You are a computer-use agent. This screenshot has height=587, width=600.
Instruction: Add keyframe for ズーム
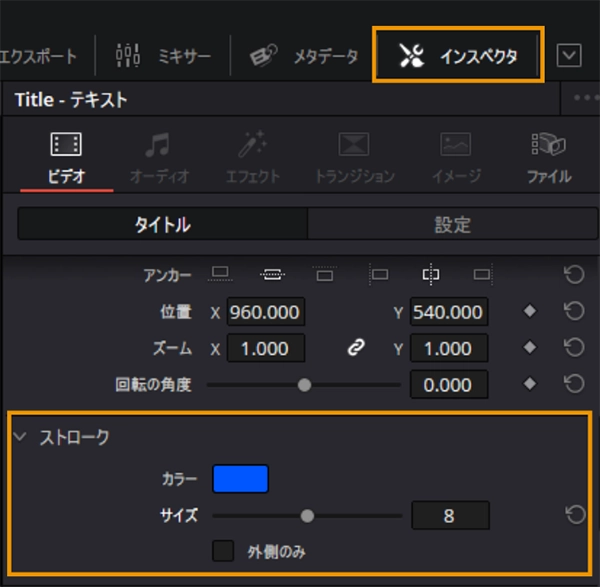tap(530, 347)
